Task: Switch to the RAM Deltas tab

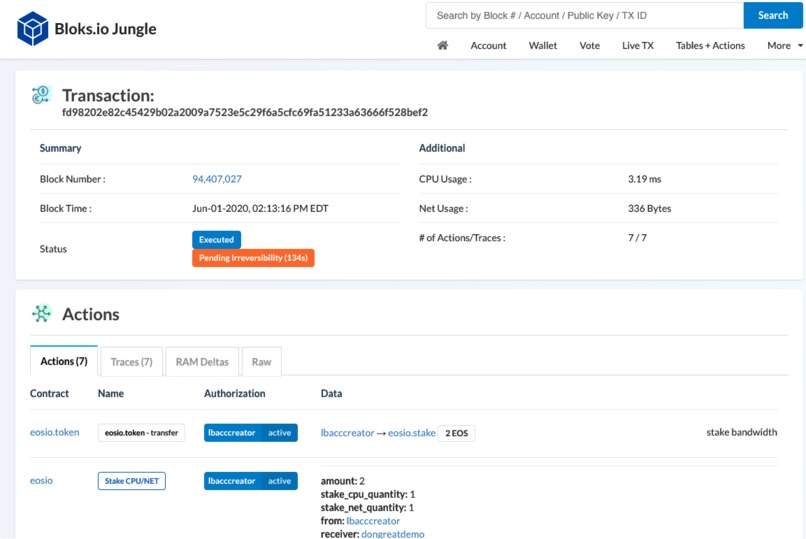Action: pyautogui.click(x=202, y=362)
